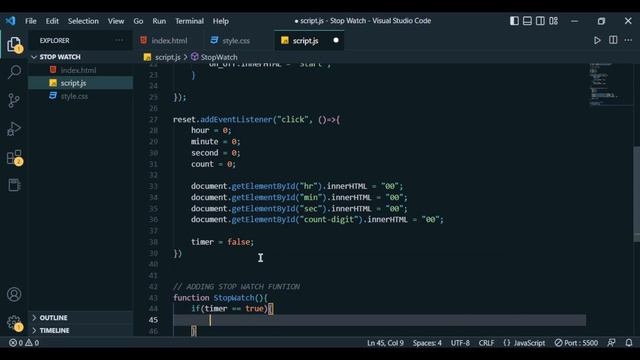Image resolution: width=640 pixels, height=360 pixels.
Task: Open Customize Layout icon
Action: tap(553, 21)
